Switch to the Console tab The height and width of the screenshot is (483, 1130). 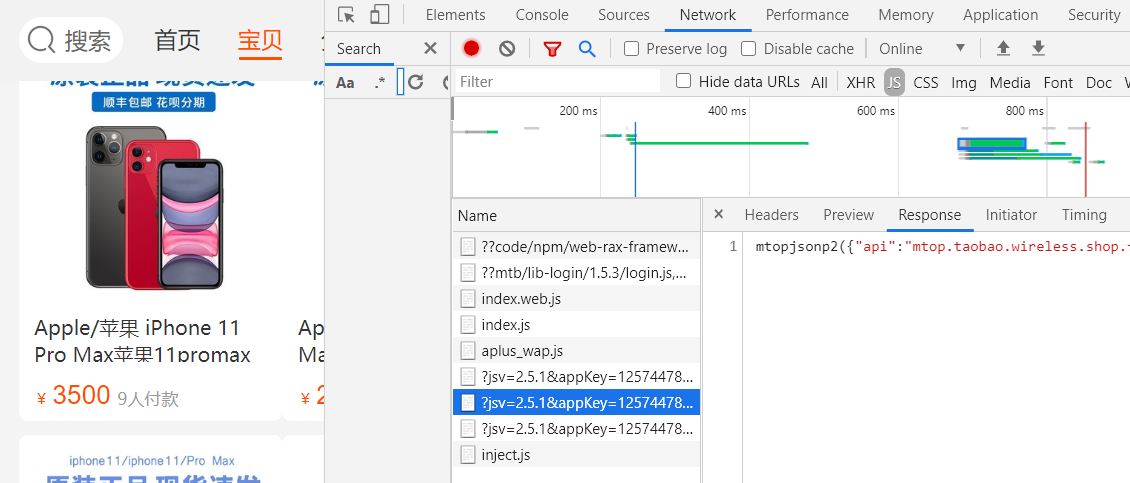coord(542,15)
